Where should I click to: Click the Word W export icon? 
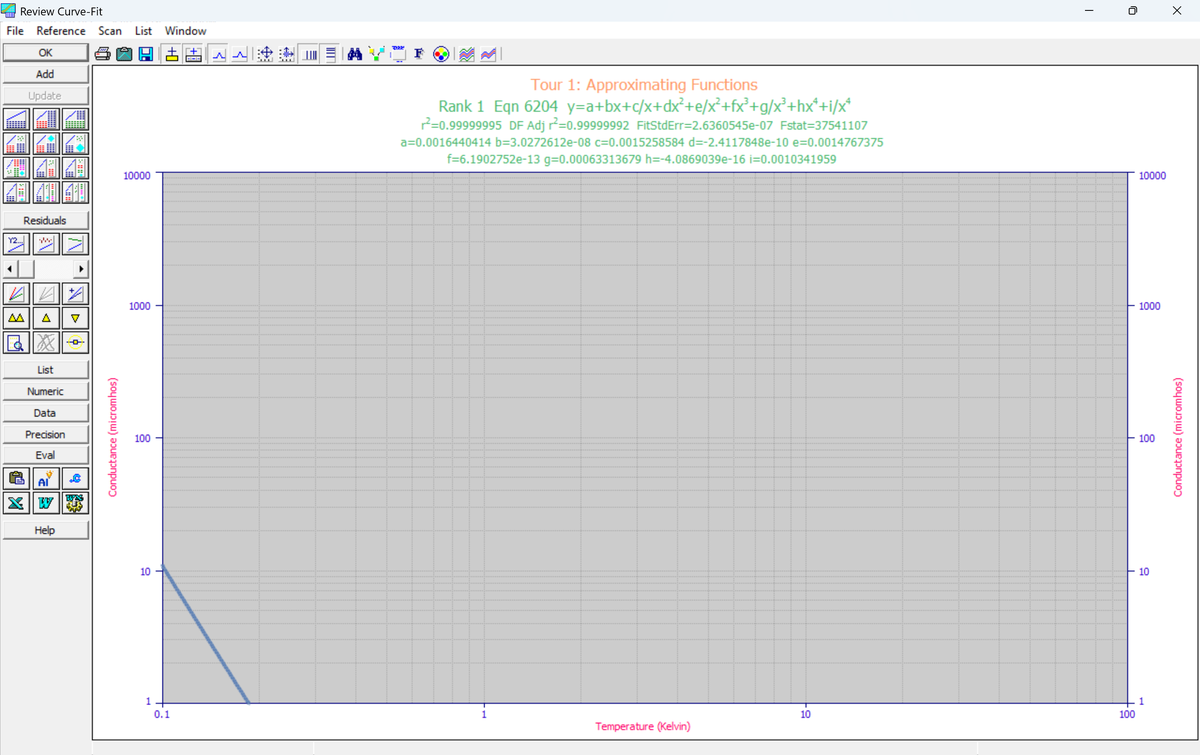coord(45,502)
